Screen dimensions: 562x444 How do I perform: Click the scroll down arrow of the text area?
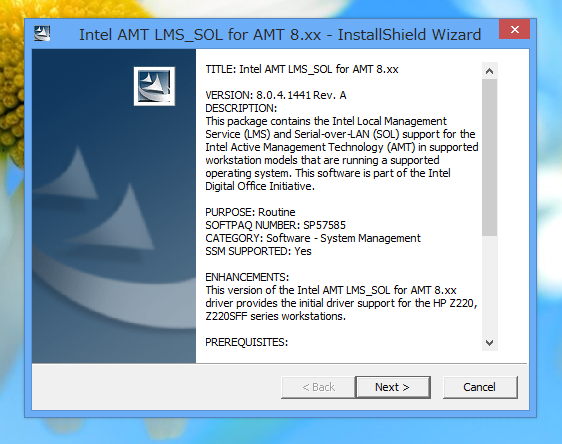pos(489,343)
